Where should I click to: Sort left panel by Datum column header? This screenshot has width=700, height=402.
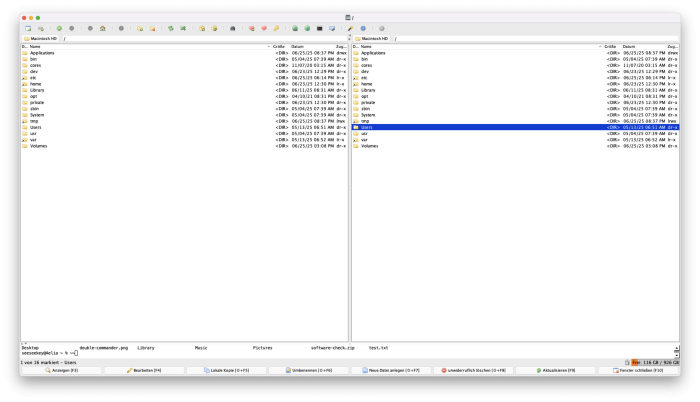tap(312, 46)
